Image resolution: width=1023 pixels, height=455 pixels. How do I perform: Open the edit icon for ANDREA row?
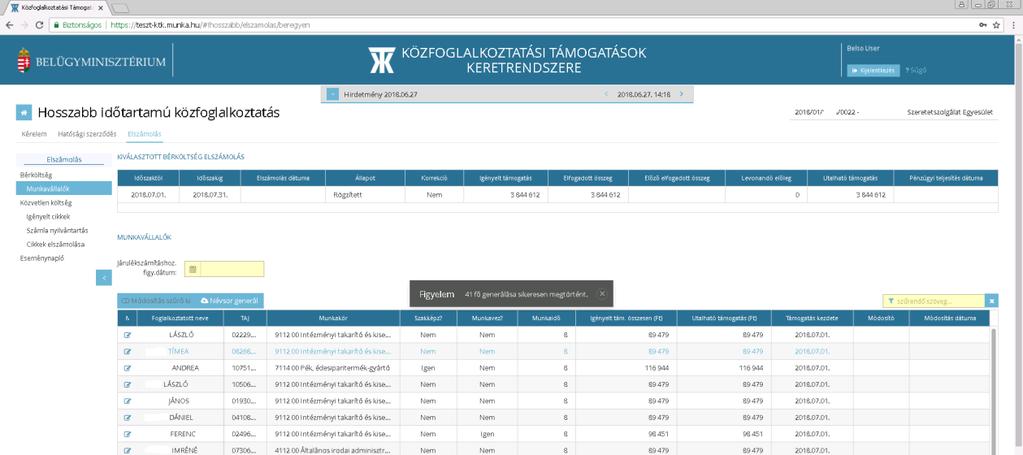click(127, 368)
